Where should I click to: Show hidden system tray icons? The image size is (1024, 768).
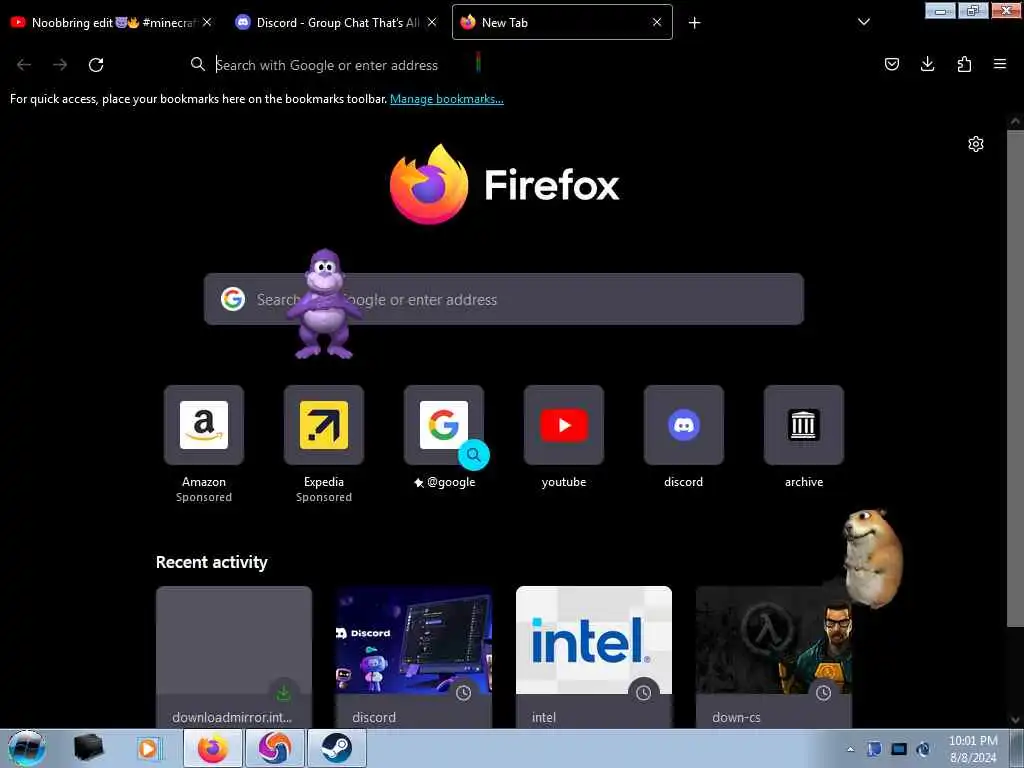[850, 749]
